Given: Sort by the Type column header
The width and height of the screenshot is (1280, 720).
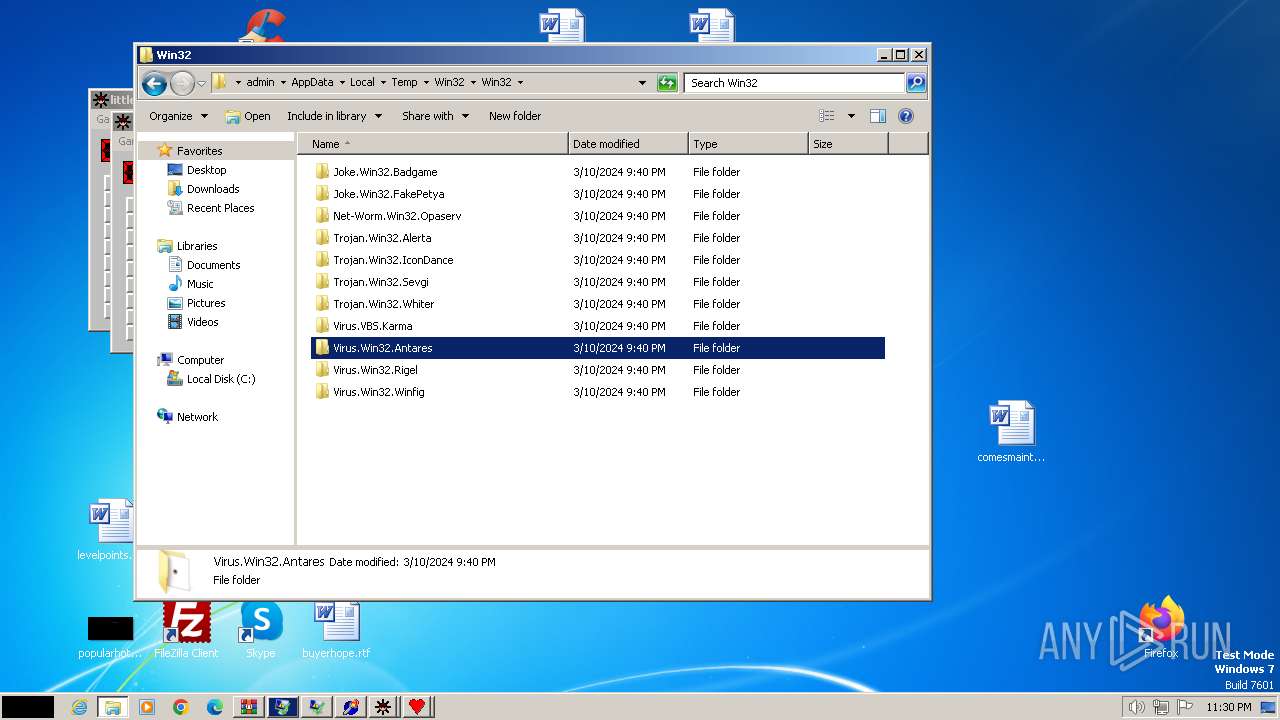Looking at the screenshot, I should pyautogui.click(x=748, y=144).
